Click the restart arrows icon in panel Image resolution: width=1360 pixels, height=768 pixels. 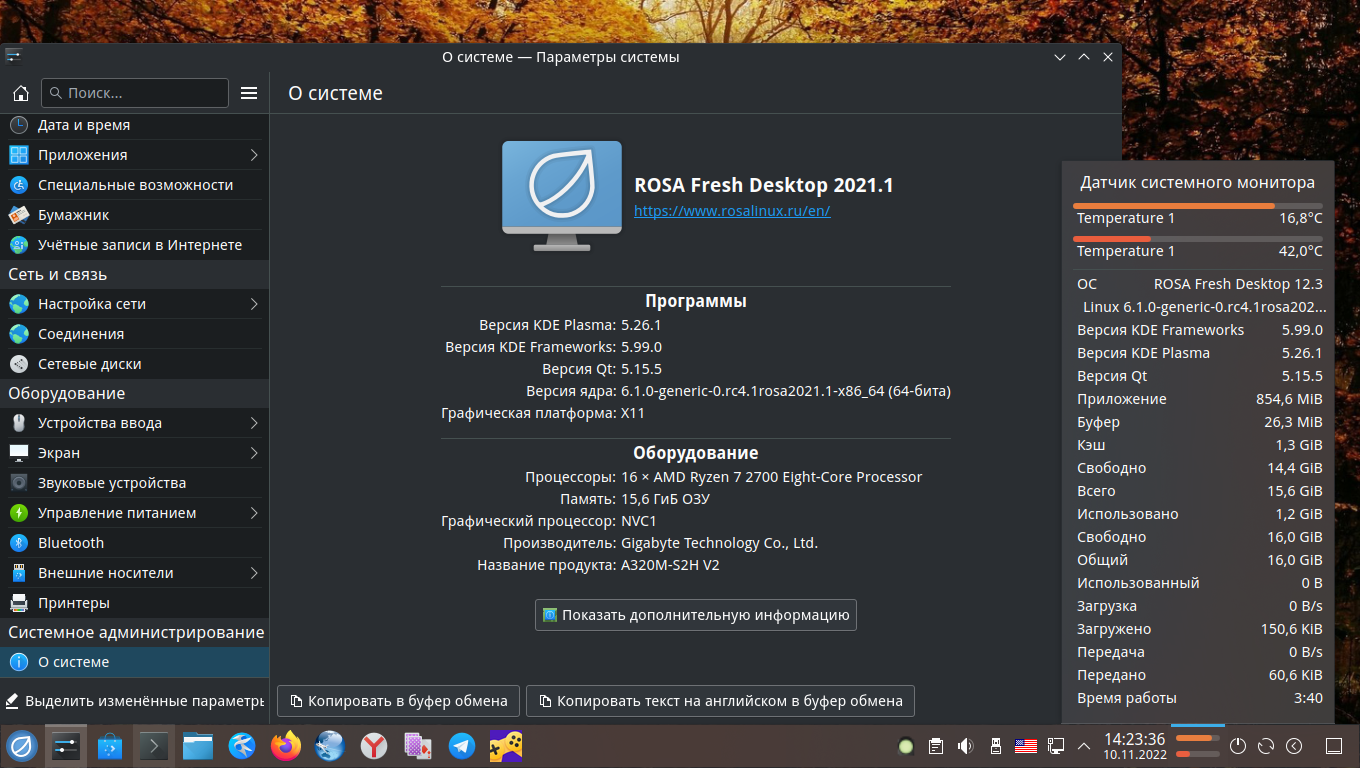(1266, 746)
